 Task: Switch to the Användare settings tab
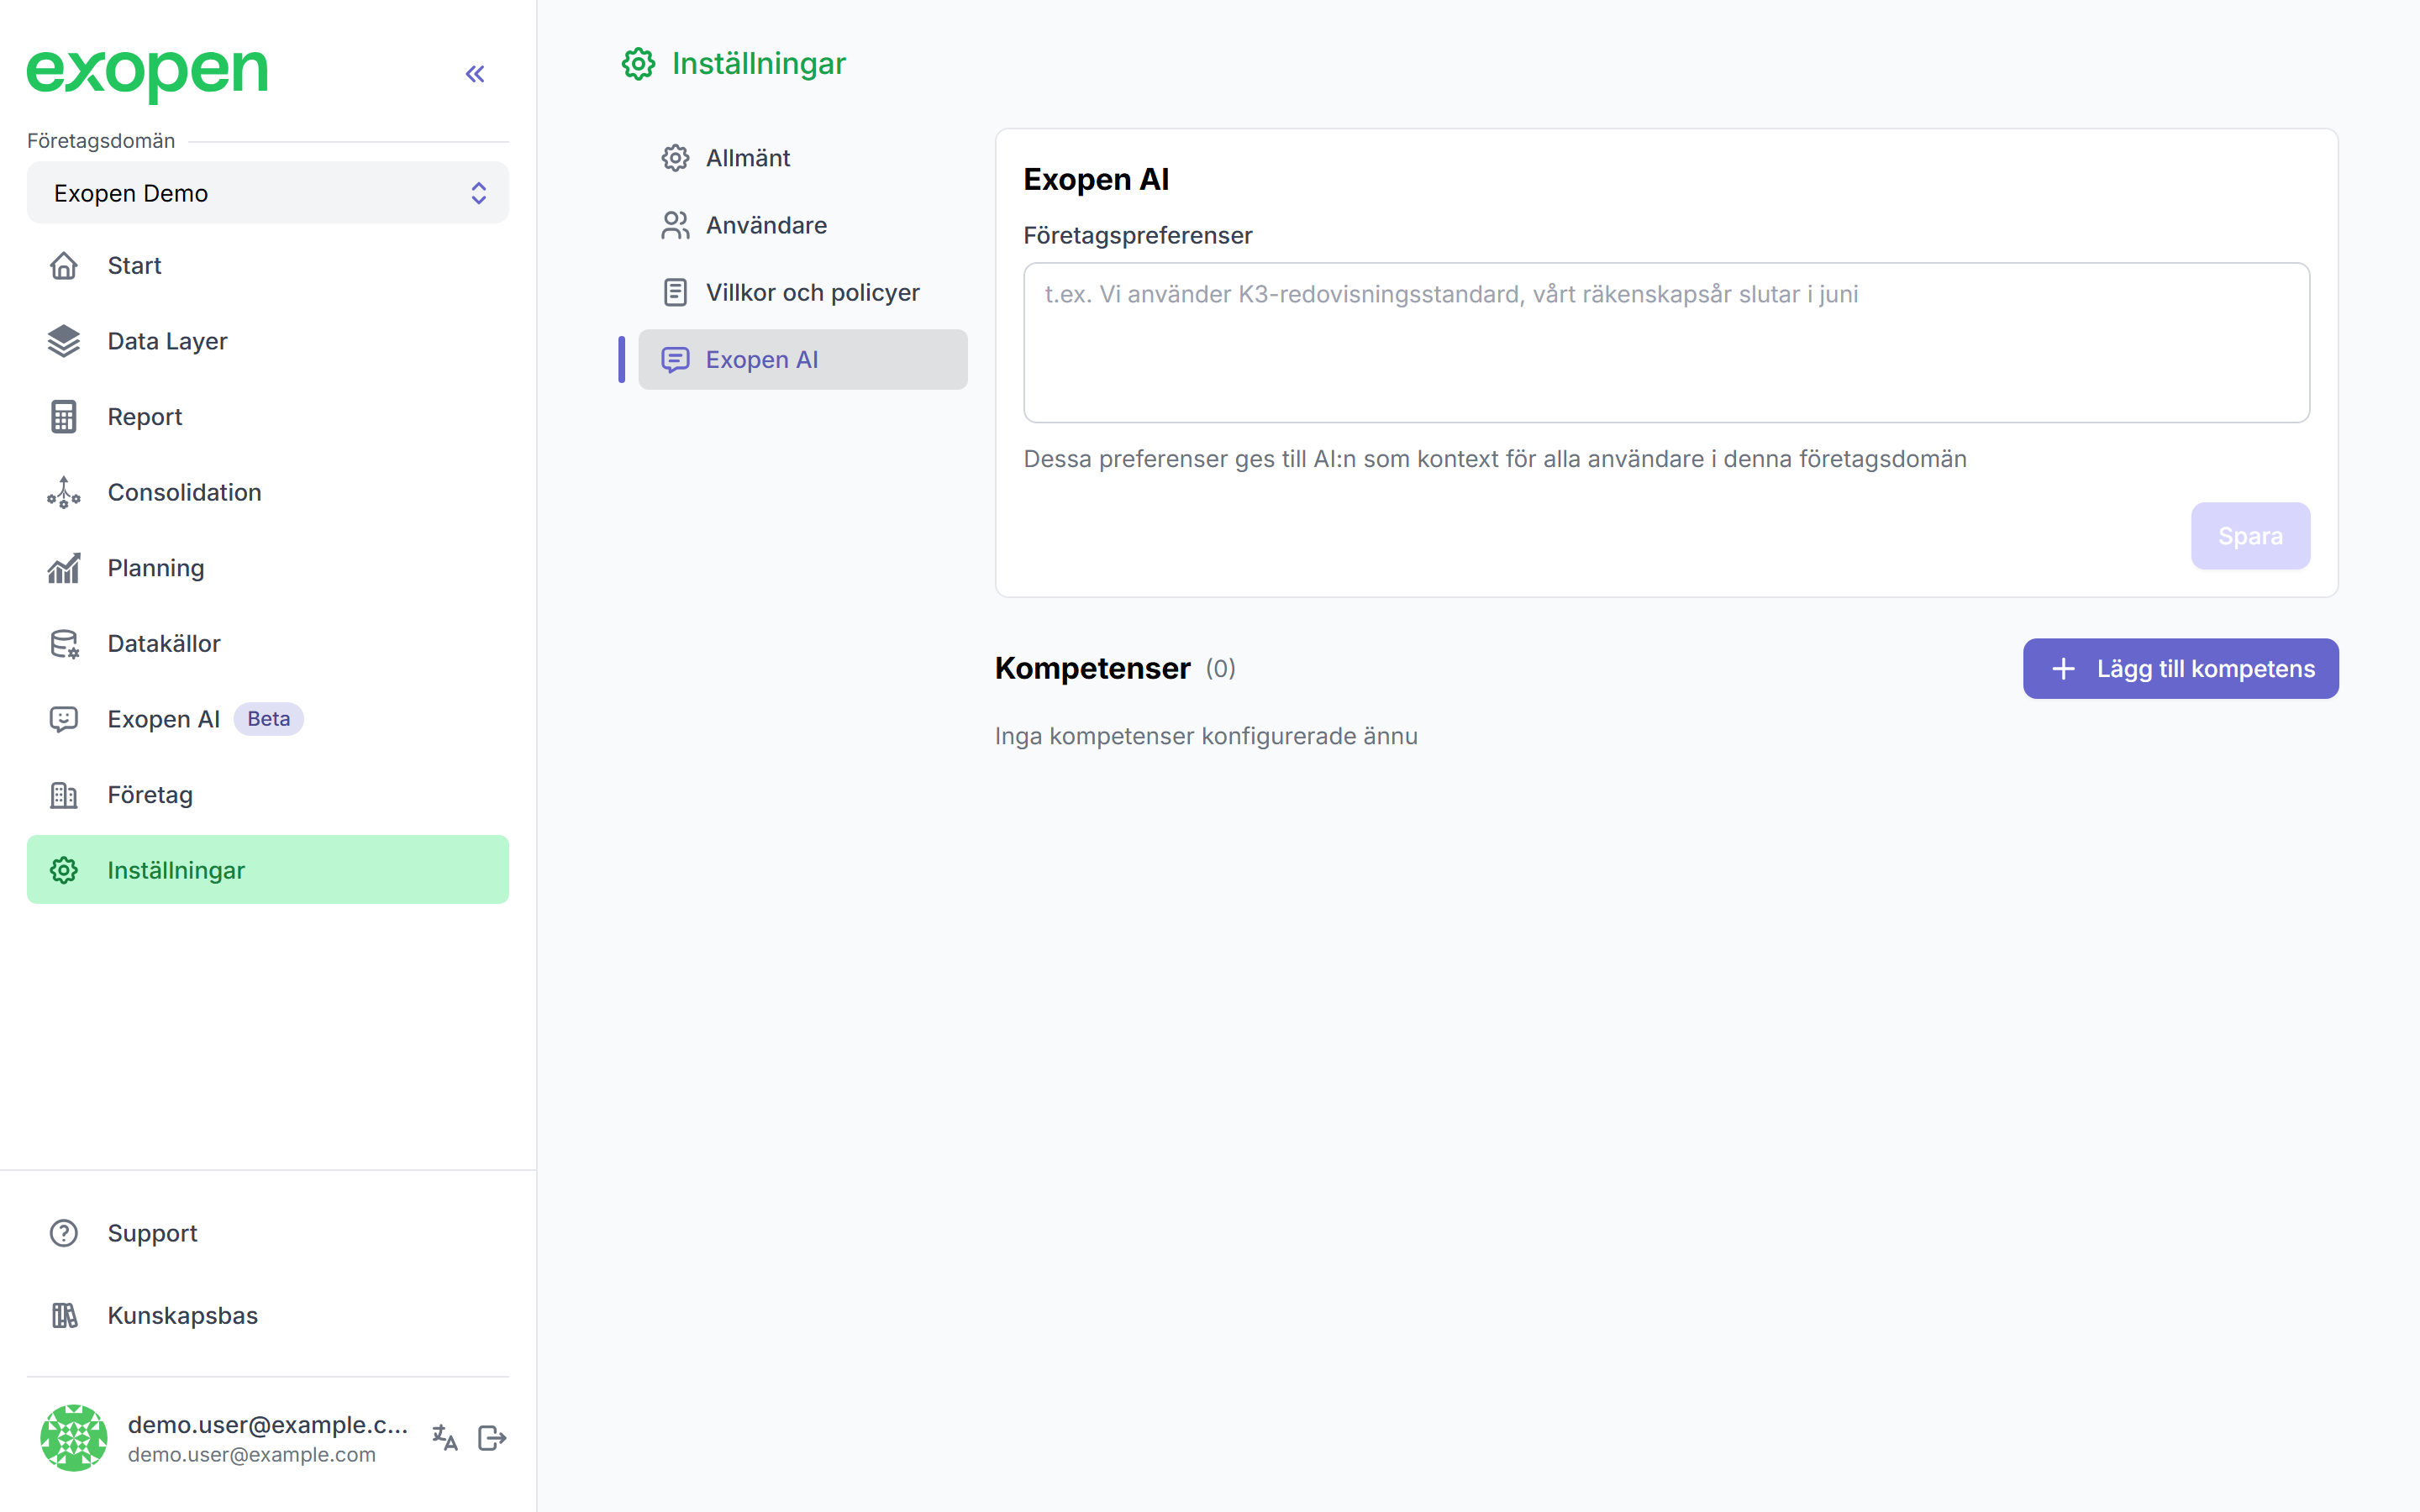point(802,225)
